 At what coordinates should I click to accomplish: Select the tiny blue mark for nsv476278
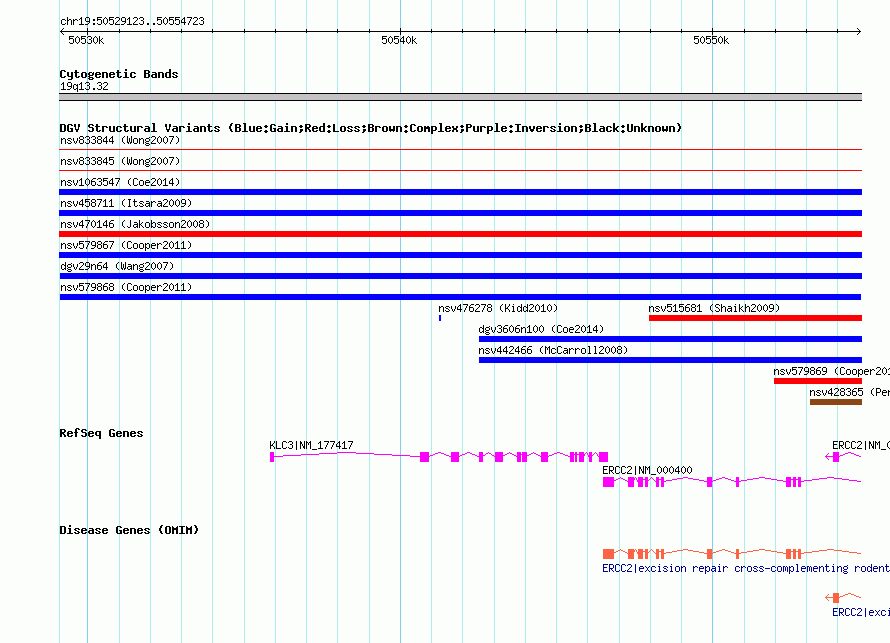(440, 318)
